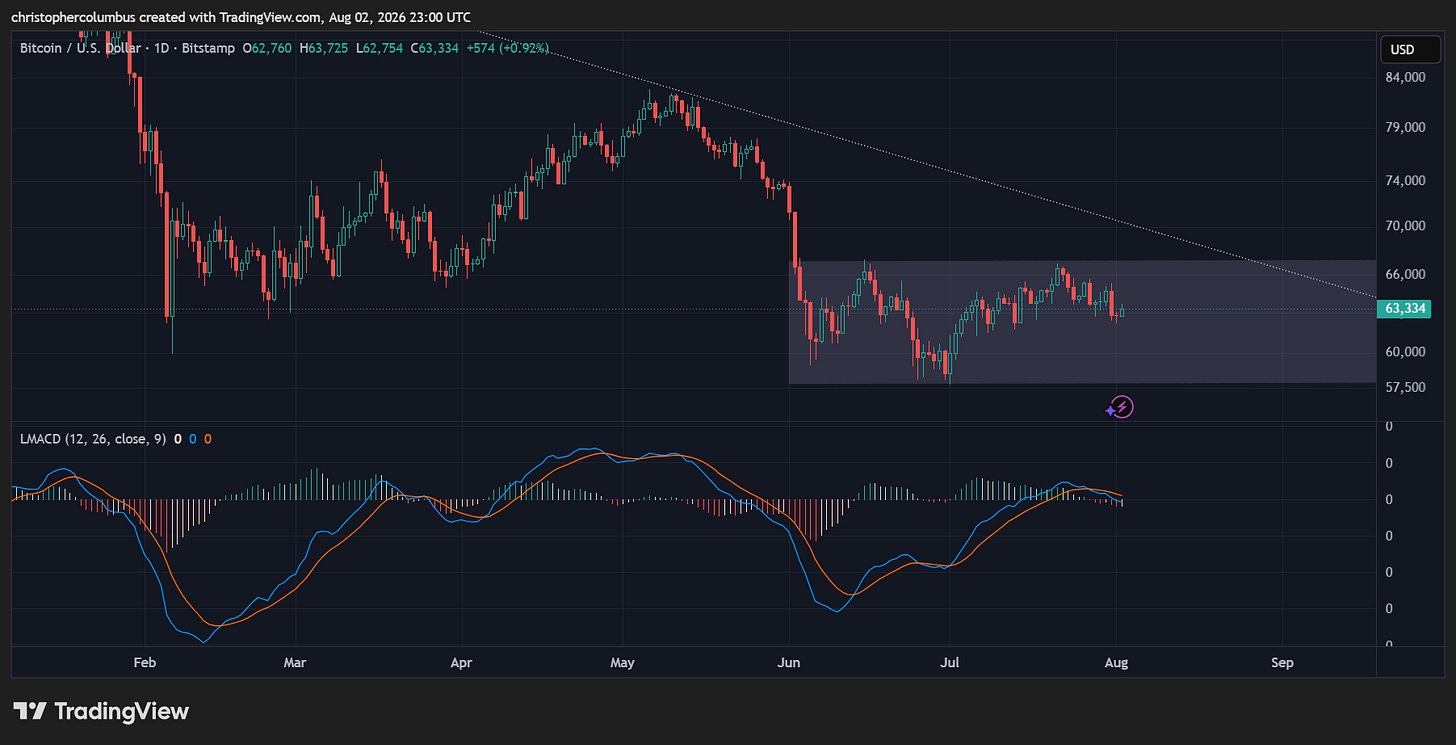Click the 70,000 price axis label
This screenshot has height=745, width=1456.
click(x=1405, y=226)
